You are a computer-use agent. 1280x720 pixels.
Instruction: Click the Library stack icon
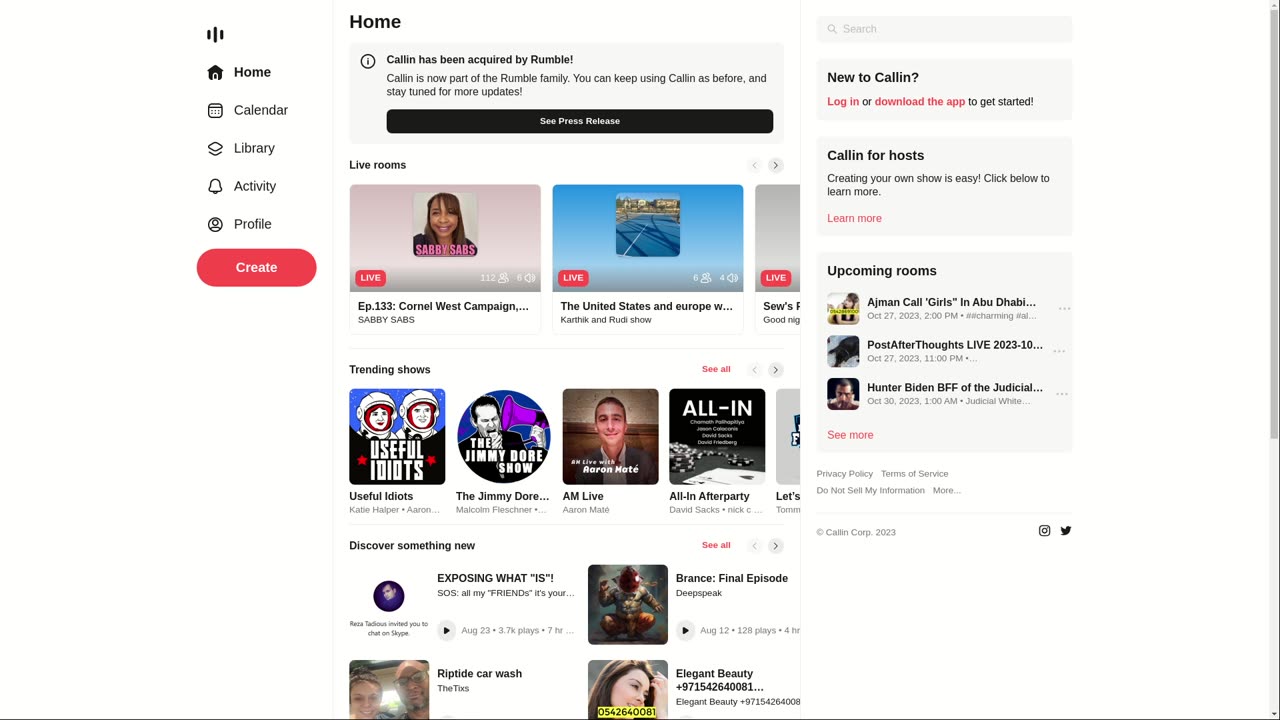coord(215,148)
